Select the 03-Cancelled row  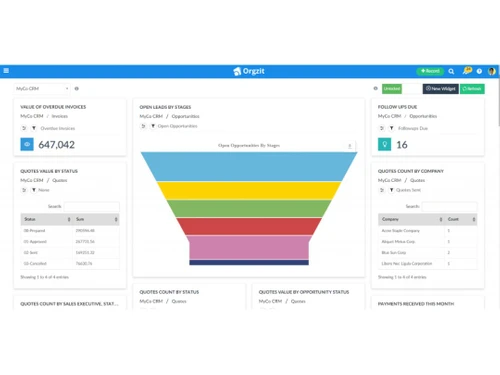[x=70, y=264]
